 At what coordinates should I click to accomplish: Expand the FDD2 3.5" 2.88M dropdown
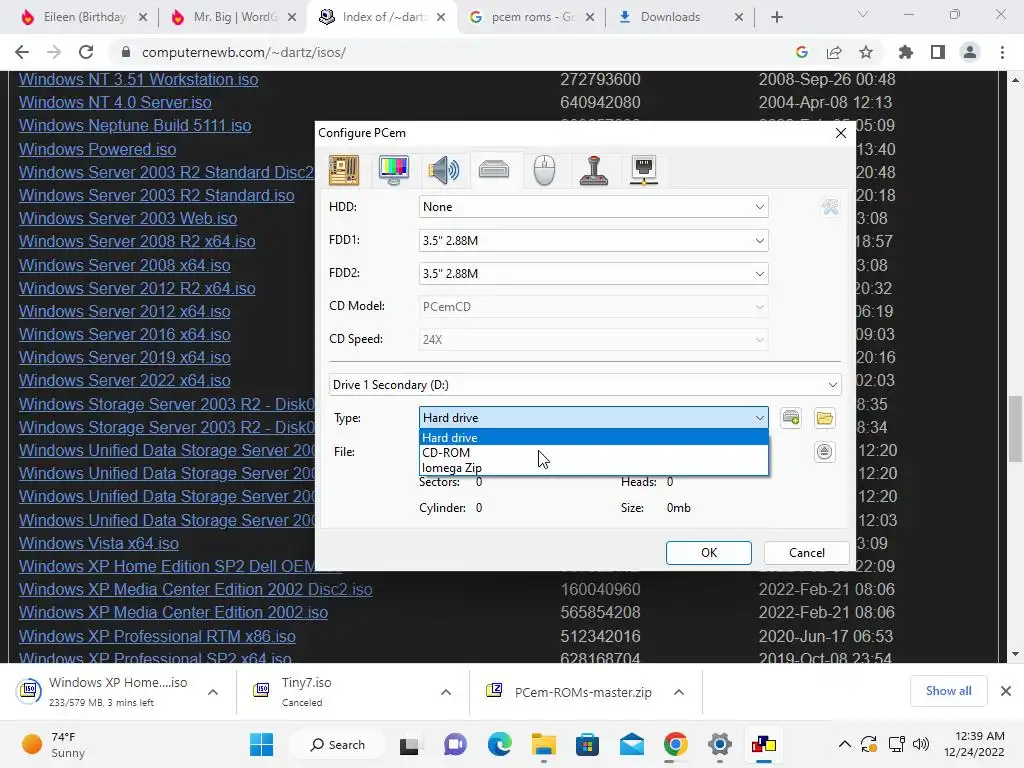593,274
